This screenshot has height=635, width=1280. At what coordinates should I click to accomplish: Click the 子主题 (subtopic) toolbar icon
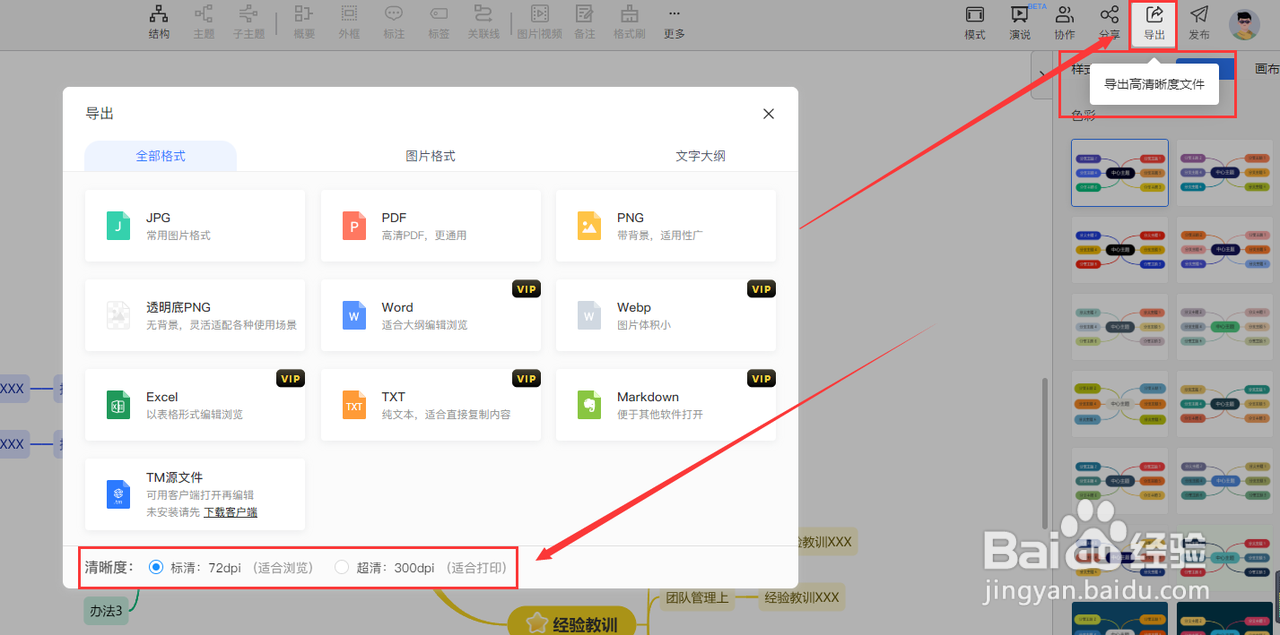249,22
